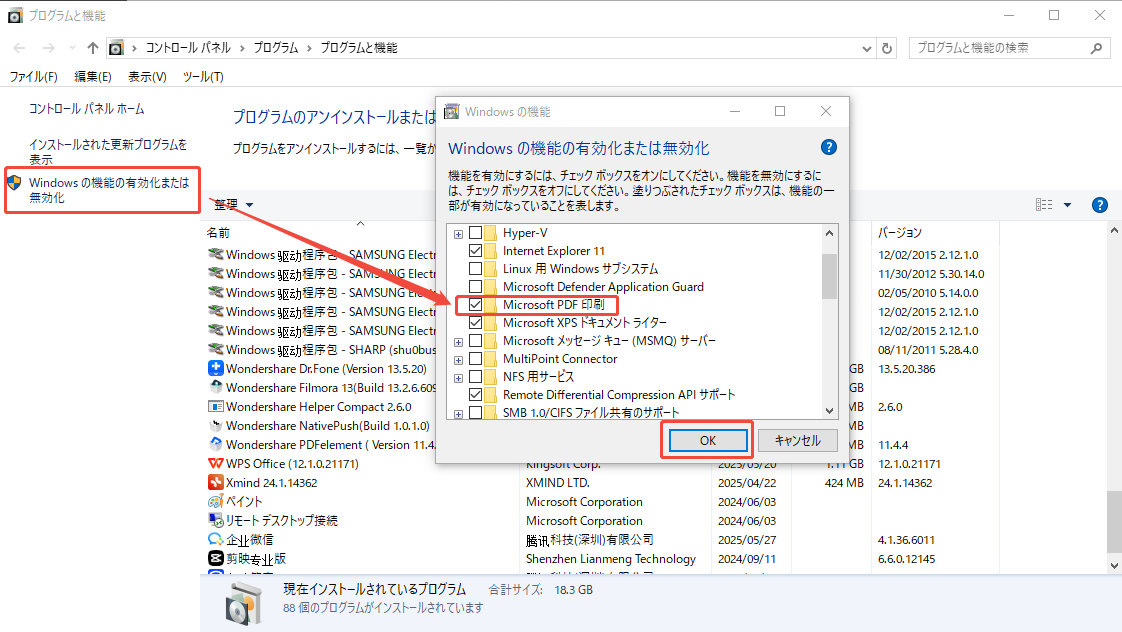Select WPS Office program icon

[x=215, y=463]
